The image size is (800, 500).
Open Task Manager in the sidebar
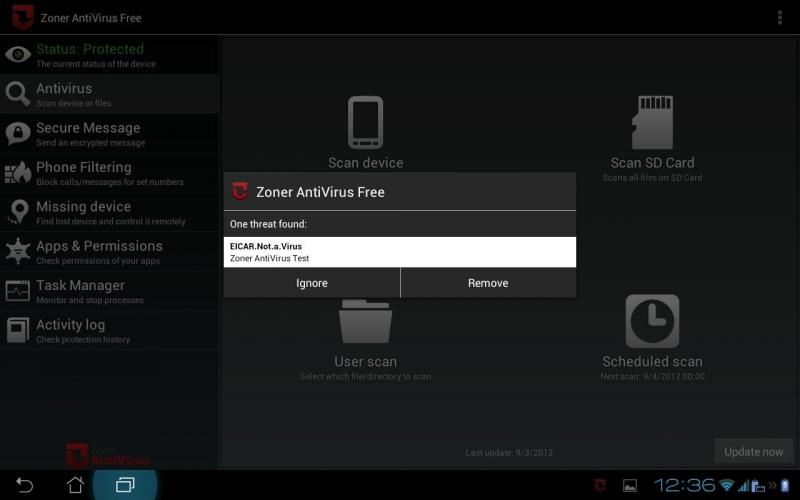click(x=110, y=291)
